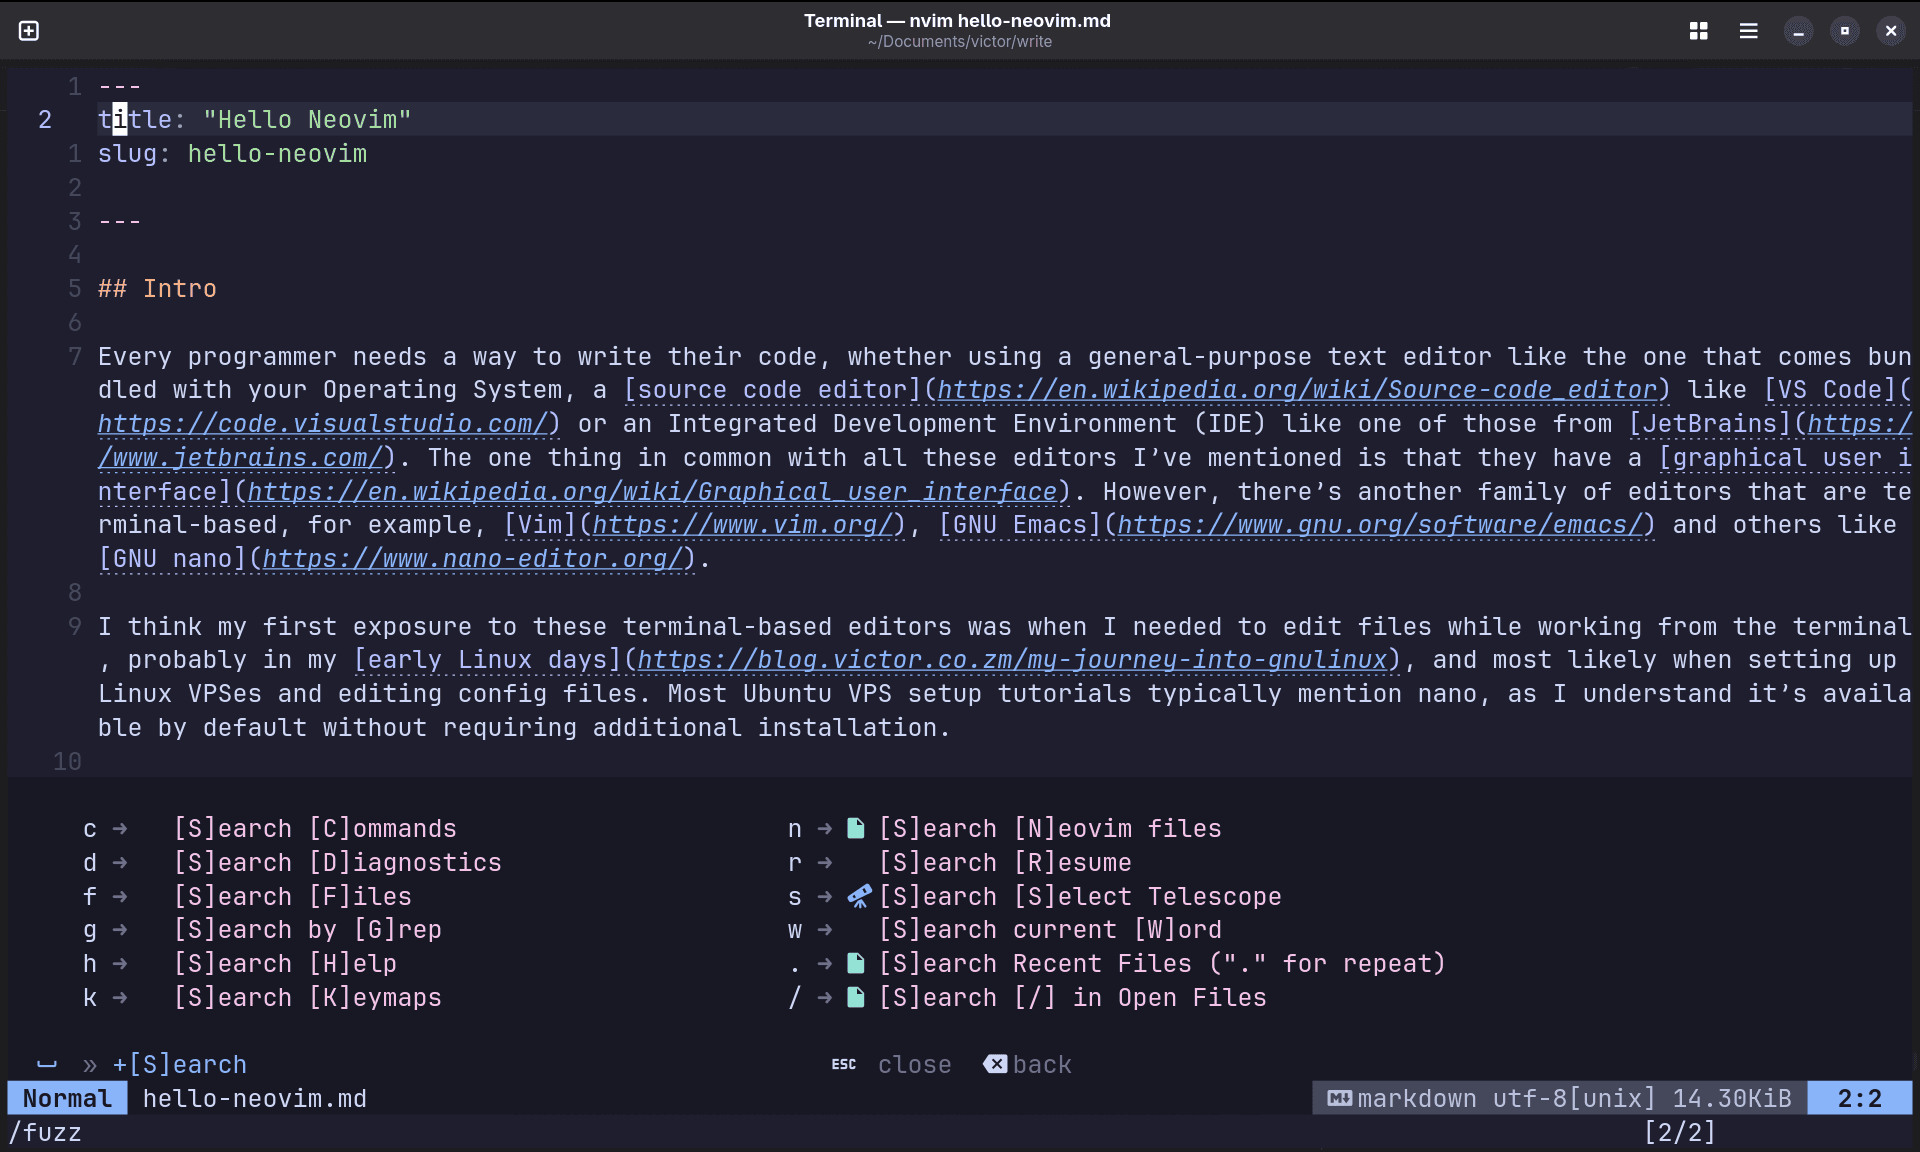Click the hello-neovim.md filename in the statusline

254,1098
